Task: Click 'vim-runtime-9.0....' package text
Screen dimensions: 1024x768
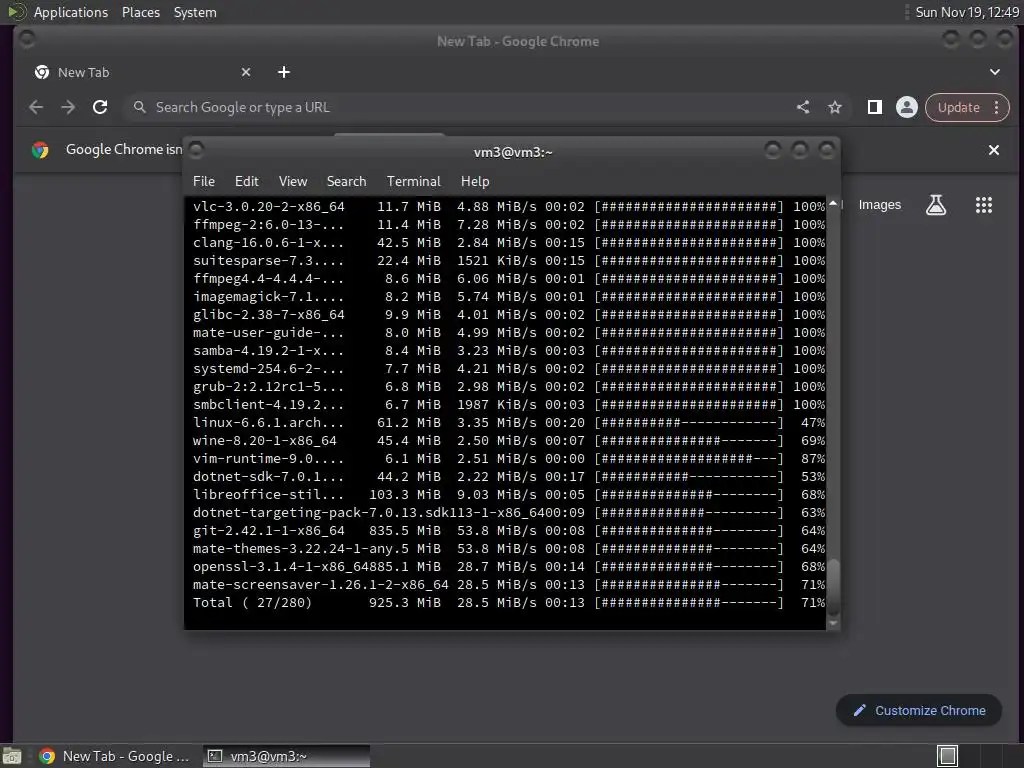Action: point(268,458)
